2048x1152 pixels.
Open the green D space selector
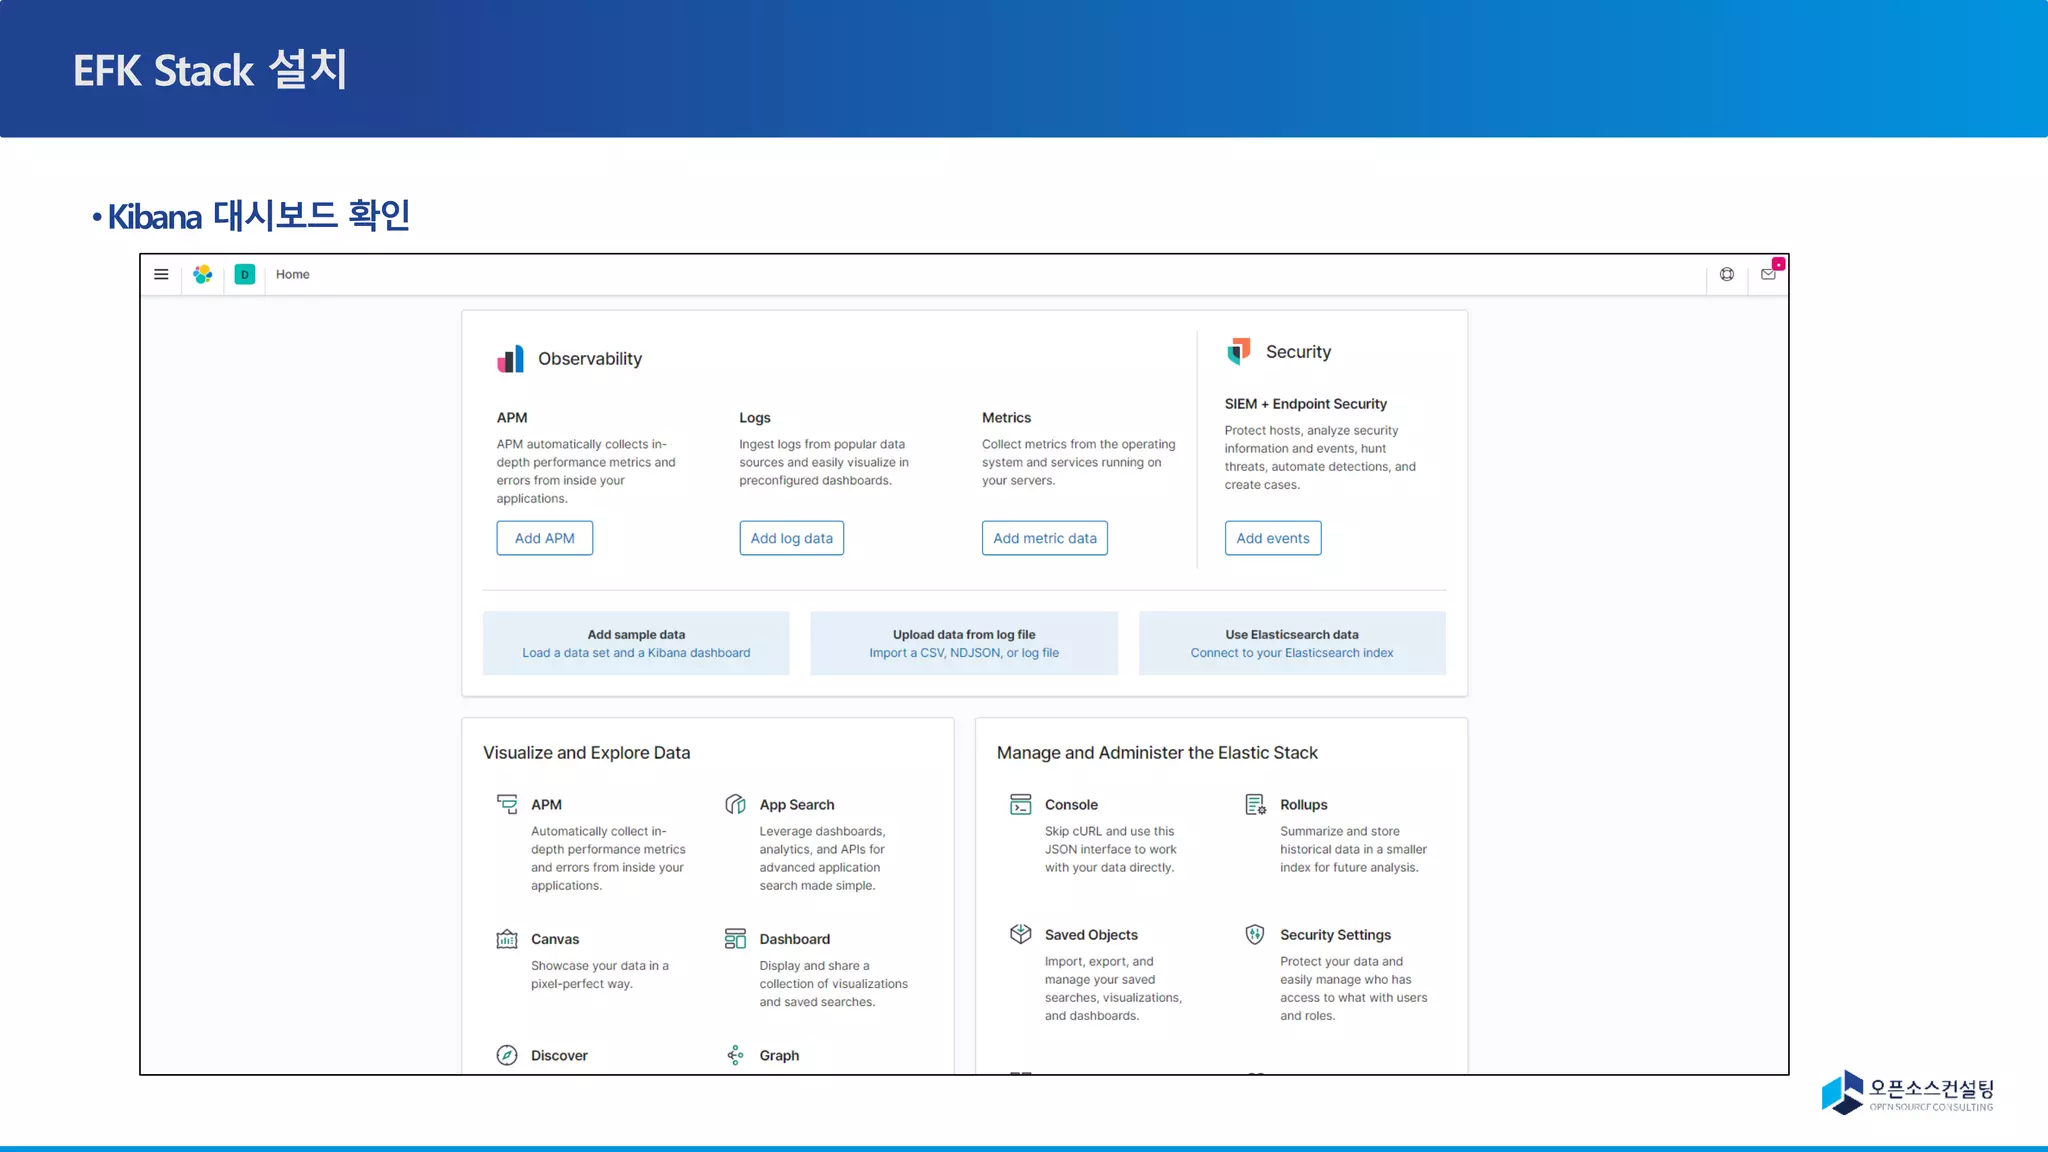[245, 274]
